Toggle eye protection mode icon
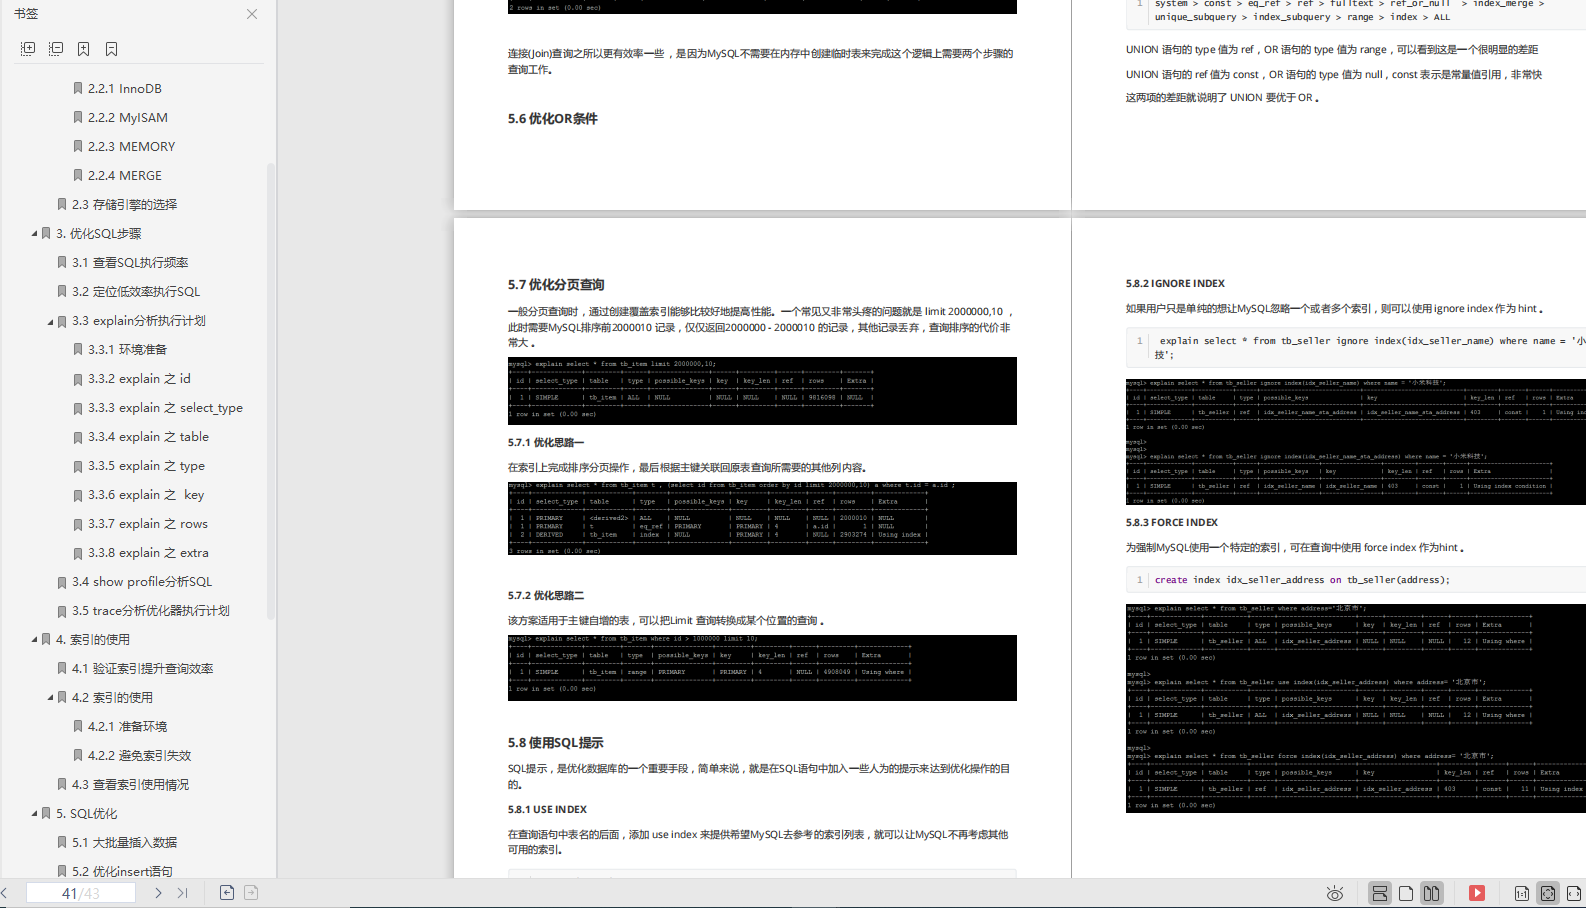This screenshot has width=1586, height=908. pyautogui.click(x=1335, y=894)
